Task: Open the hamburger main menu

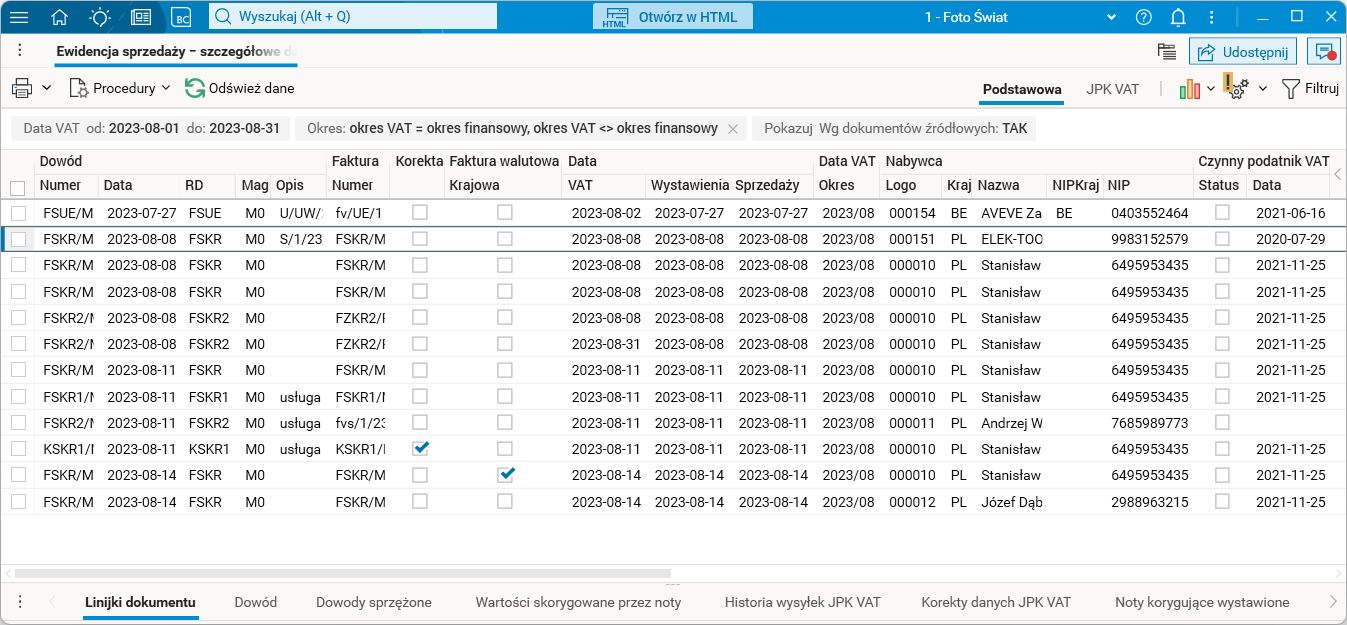Action: pos(19,16)
